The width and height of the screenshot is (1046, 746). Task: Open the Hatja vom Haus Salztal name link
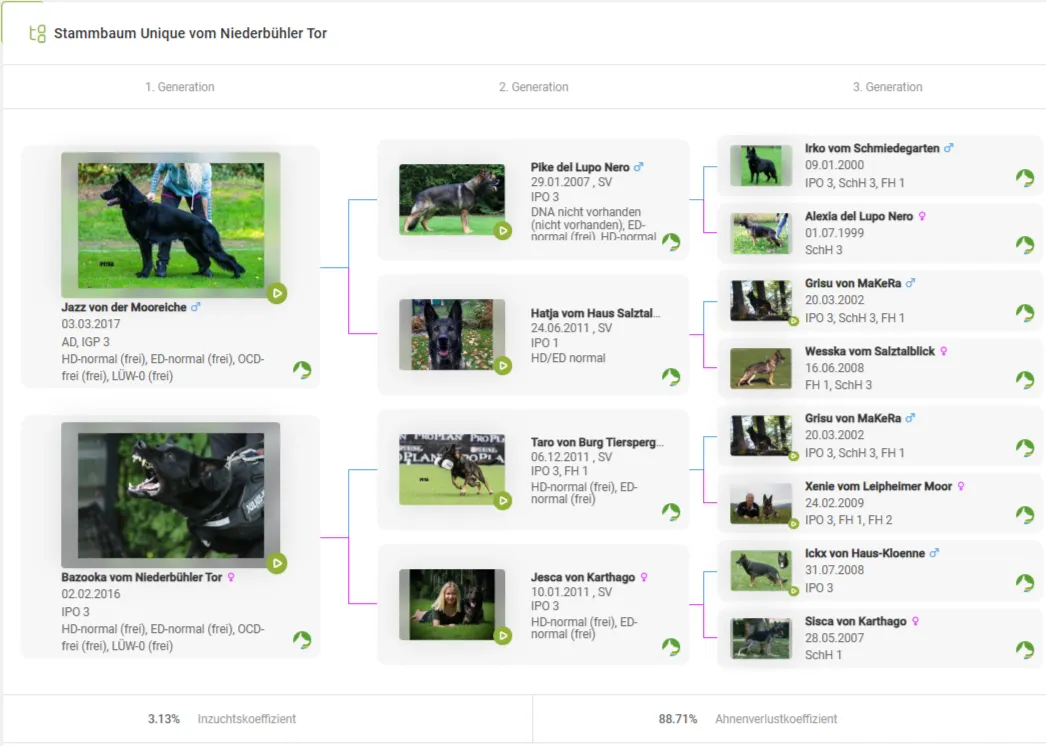tap(595, 313)
